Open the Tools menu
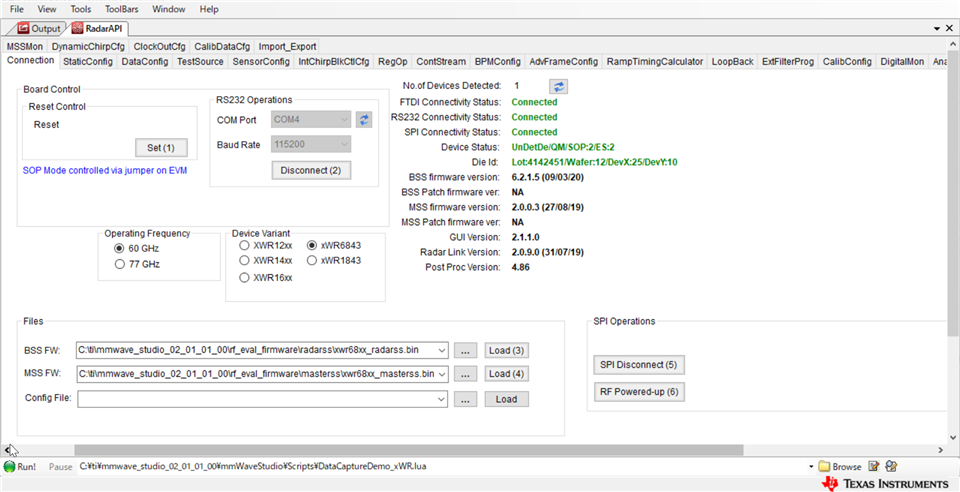The image size is (960, 492). [81, 9]
